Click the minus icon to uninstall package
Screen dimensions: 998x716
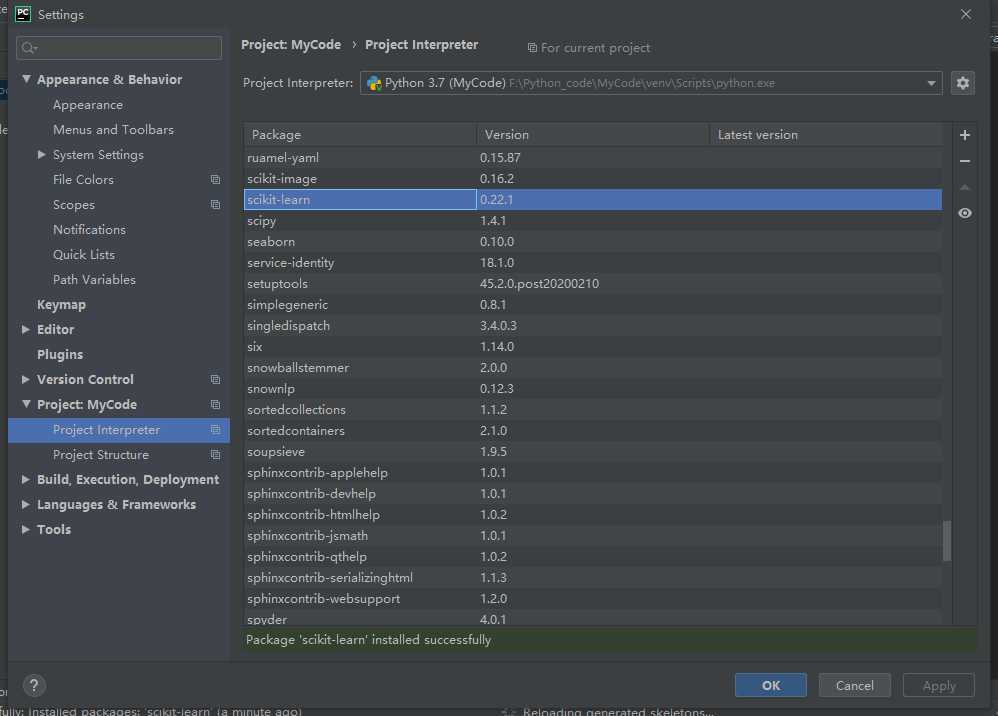tap(965, 161)
